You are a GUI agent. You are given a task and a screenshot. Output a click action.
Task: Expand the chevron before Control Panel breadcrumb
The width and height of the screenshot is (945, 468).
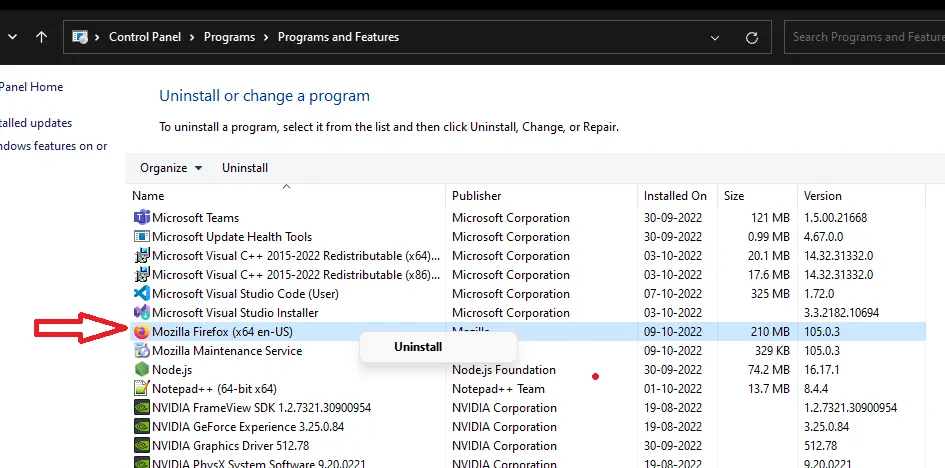(96, 37)
